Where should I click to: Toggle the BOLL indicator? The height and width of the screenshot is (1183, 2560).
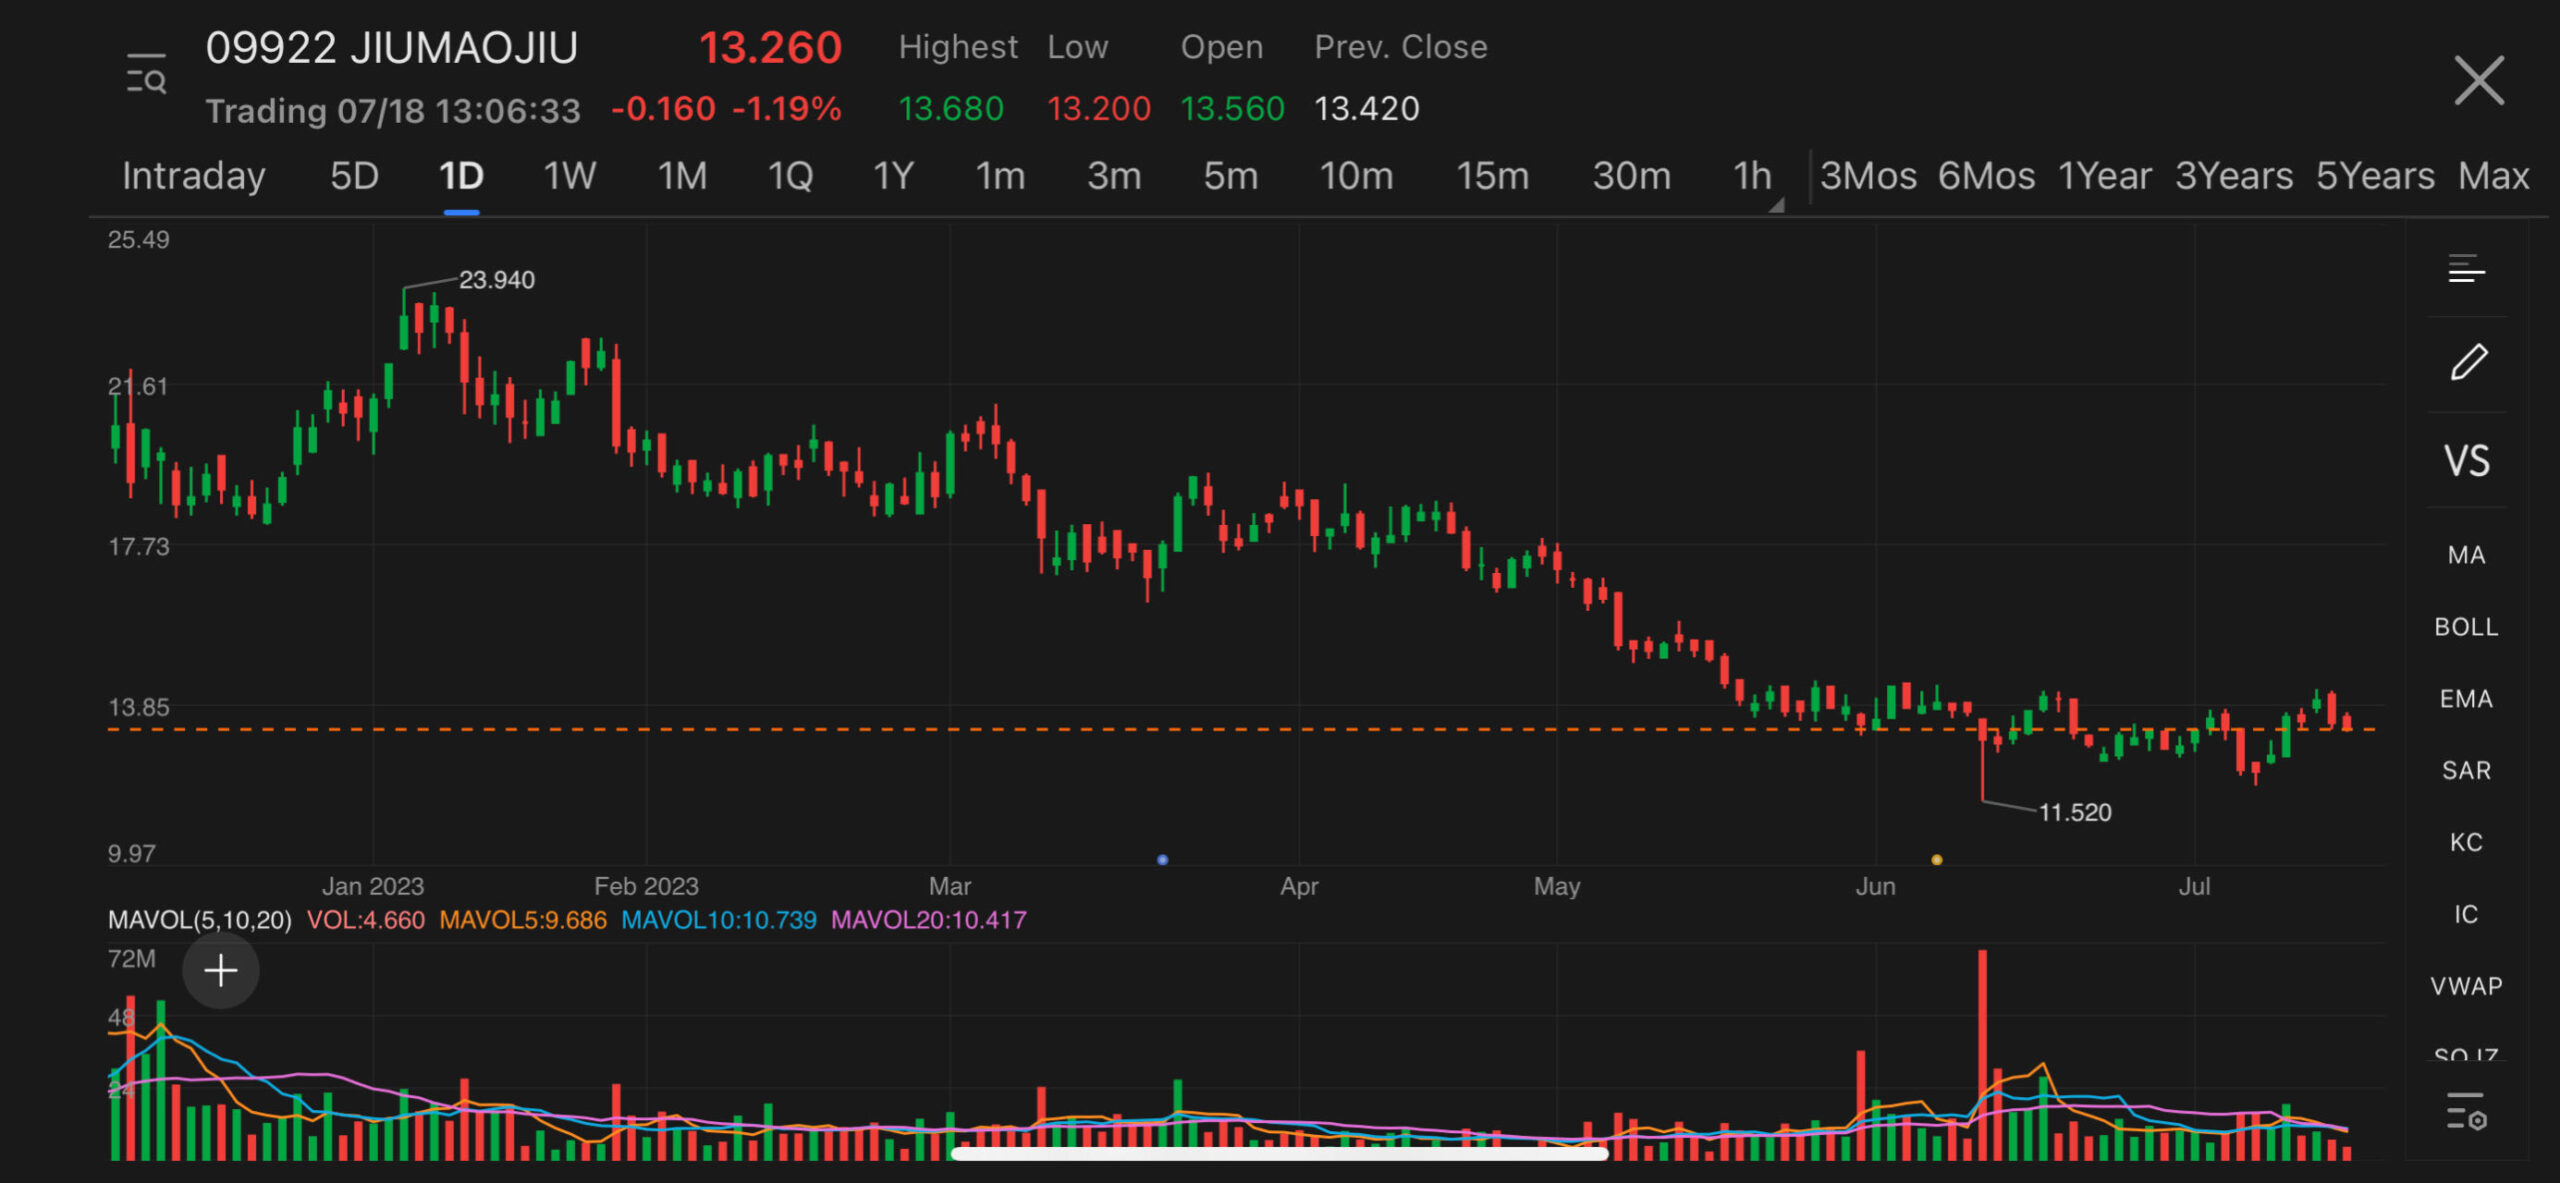[x=2466, y=627]
